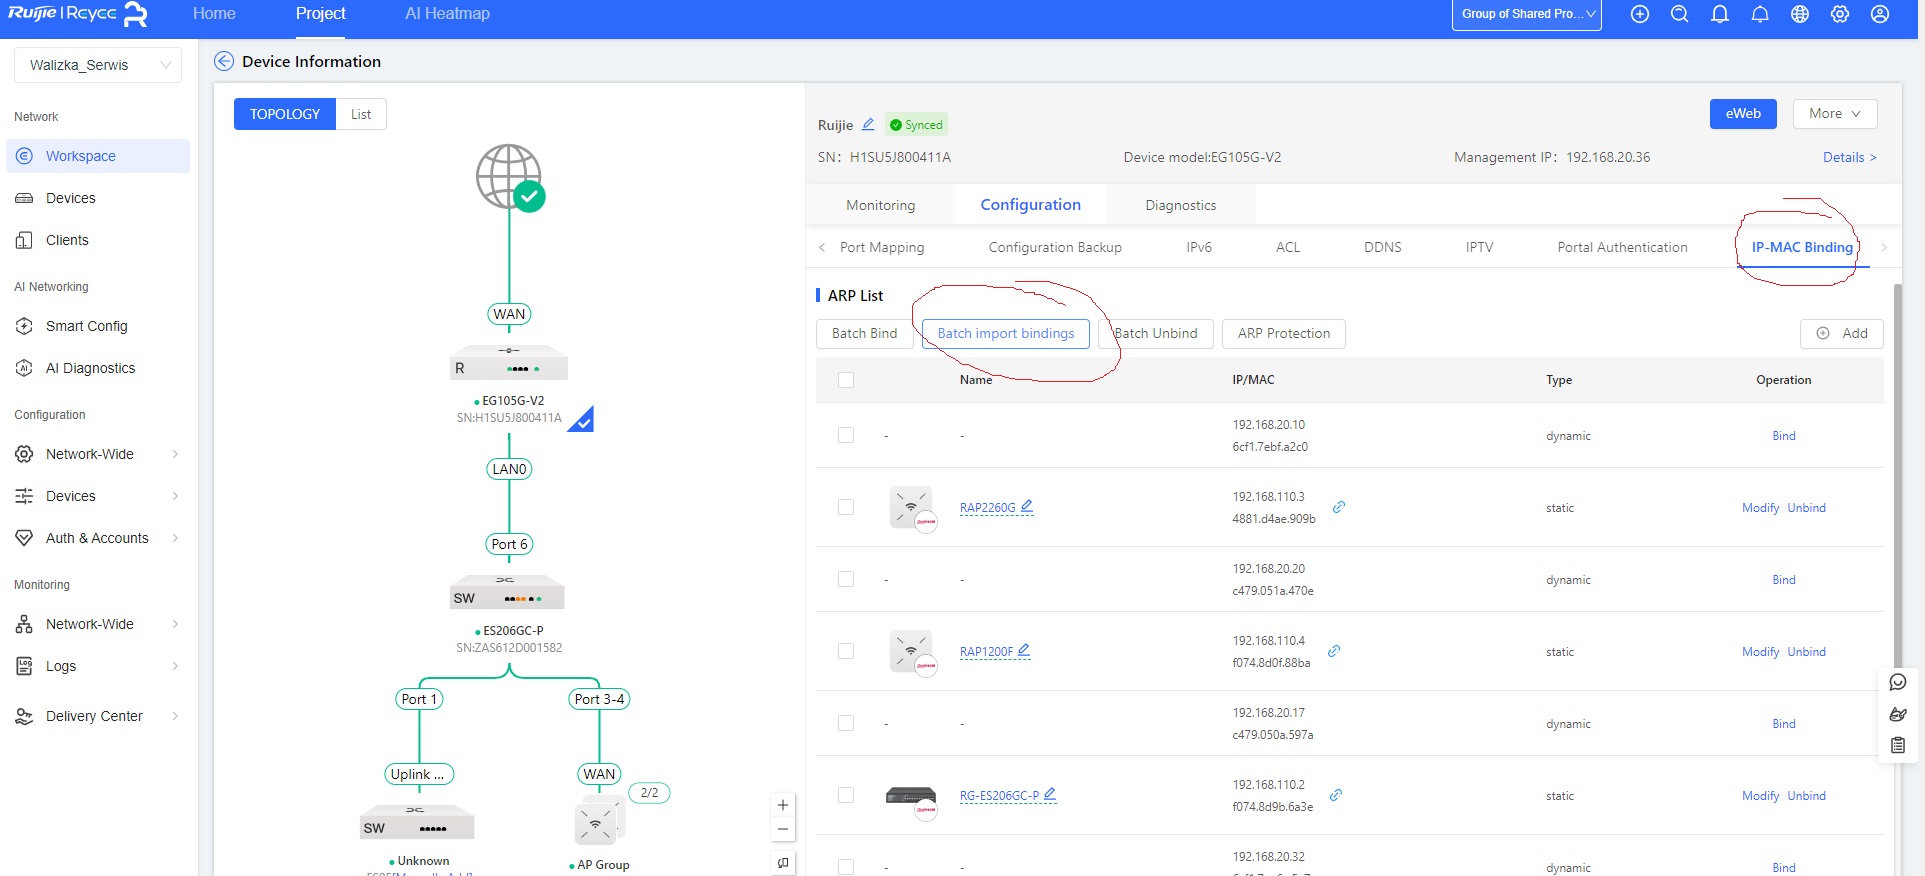Image resolution: width=1925 pixels, height=876 pixels.
Task: Select the Unknown switch icon in topology
Action: pyautogui.click(x=417, y=822)
